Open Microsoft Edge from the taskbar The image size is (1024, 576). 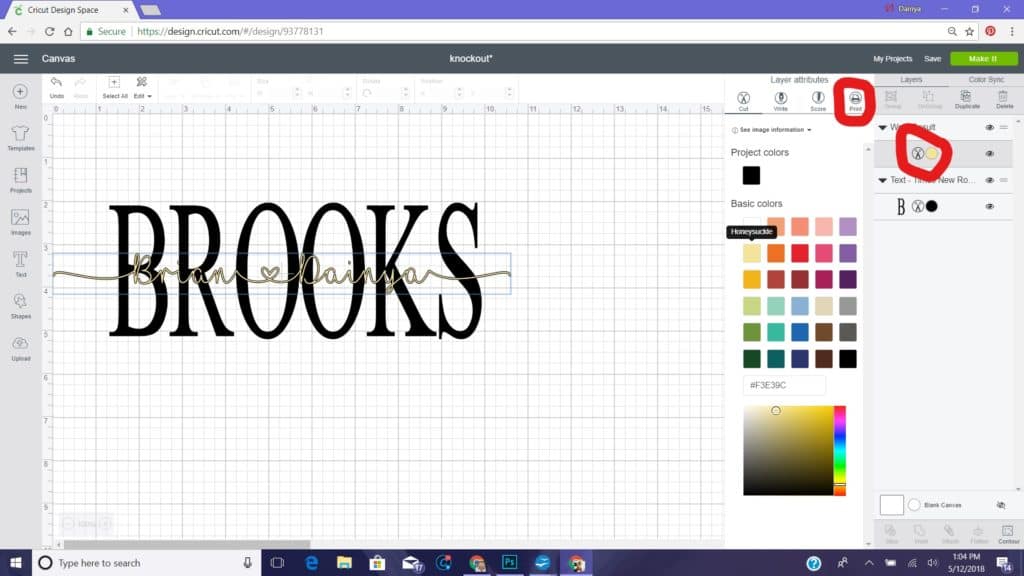[x=312, y=562]
